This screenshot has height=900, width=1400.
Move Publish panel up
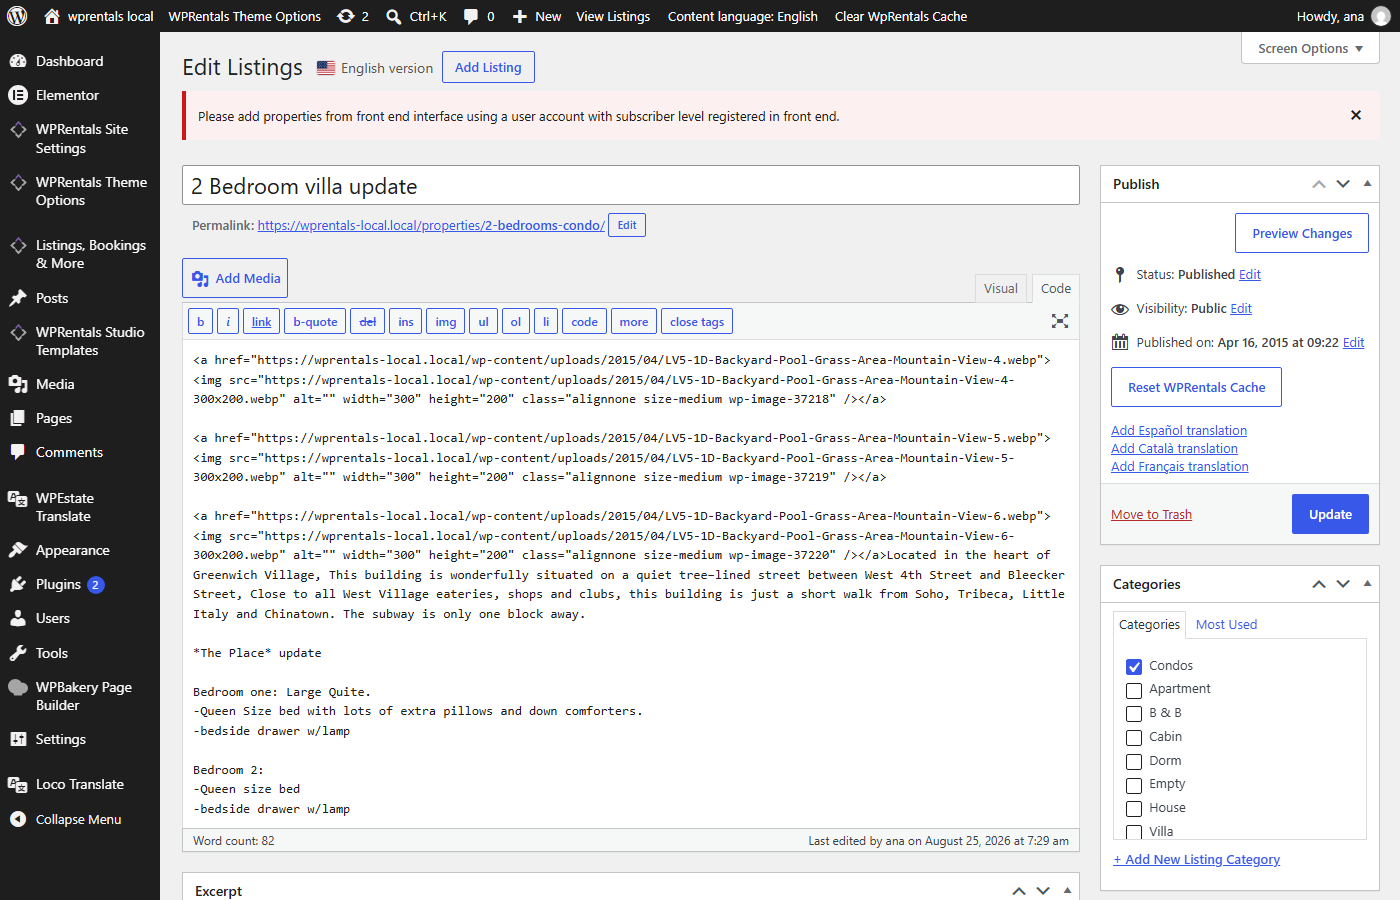[1319, 184]
